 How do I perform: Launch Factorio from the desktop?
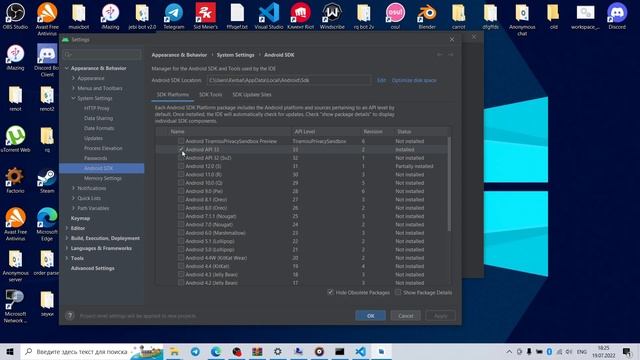click(x=15, y=180)
